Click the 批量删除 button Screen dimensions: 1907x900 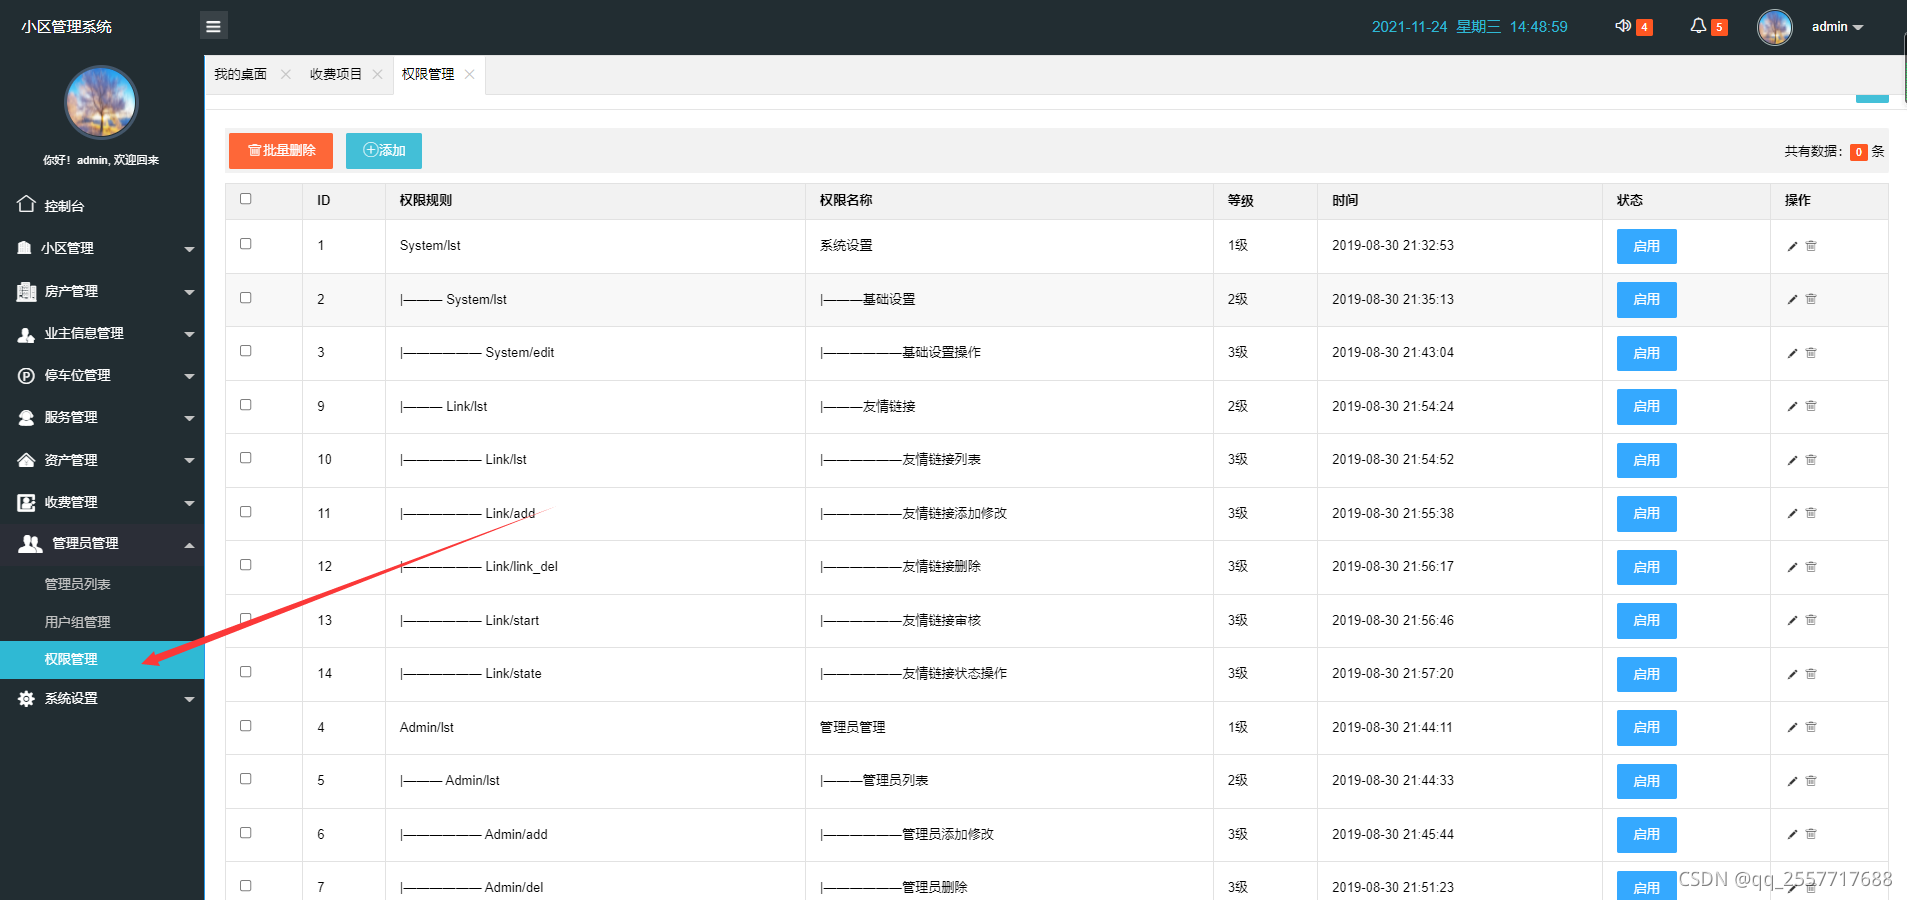pyautogui.click(x=281, y=151)
